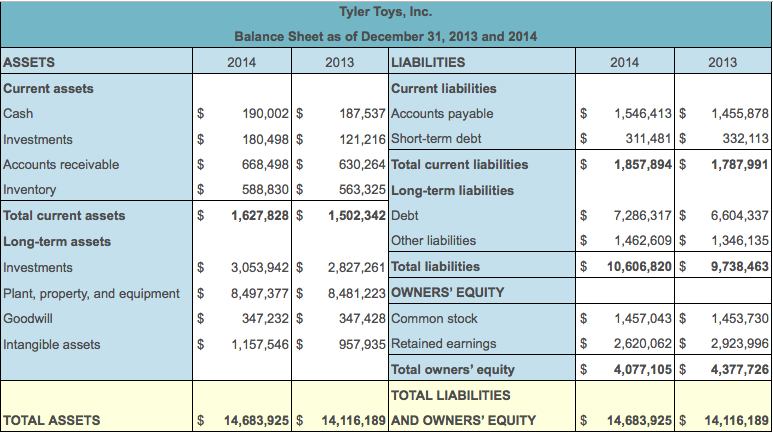773x434 pixels.
Task: Click total liabilities value 9,738,463
Action: pos(739,267)
